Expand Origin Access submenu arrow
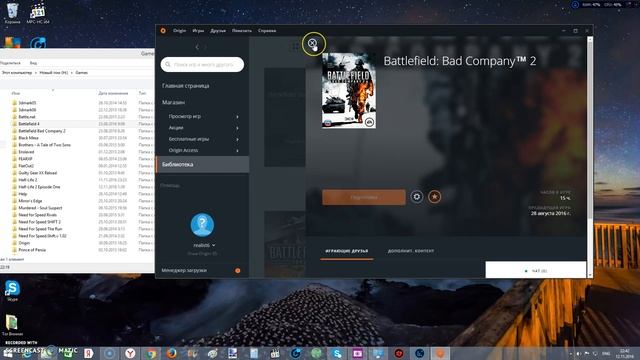This screenshot has height=360, width=640. coord(237,151)
